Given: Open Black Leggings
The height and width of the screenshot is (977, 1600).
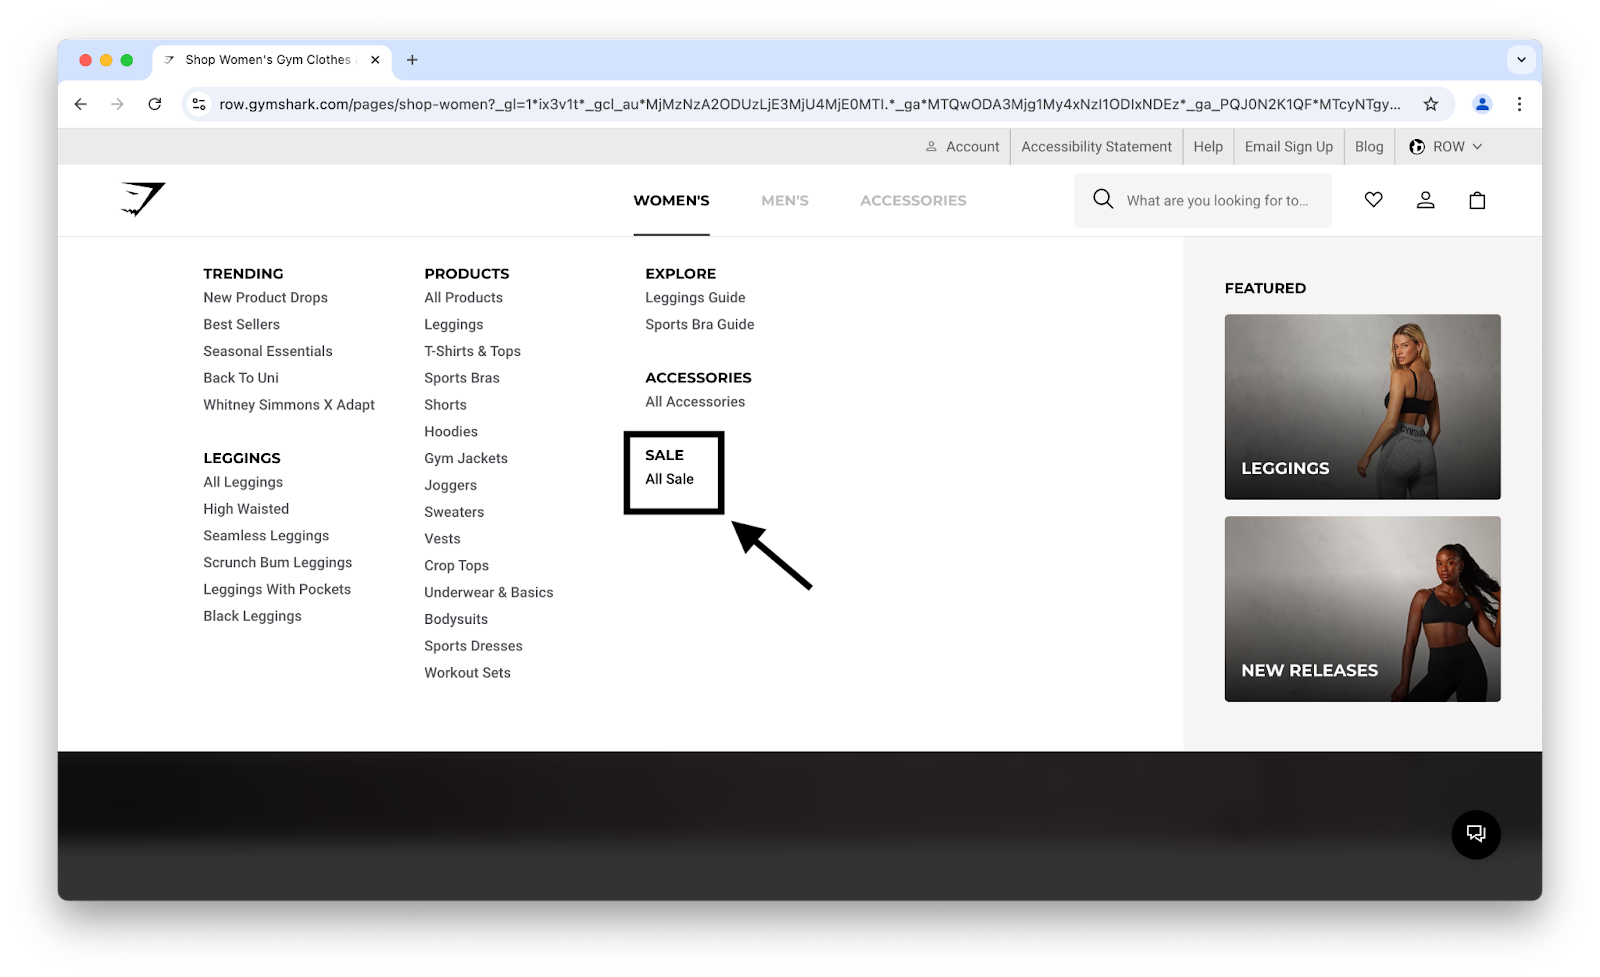Looking at the screenshot, I should (x=252, y=616).
